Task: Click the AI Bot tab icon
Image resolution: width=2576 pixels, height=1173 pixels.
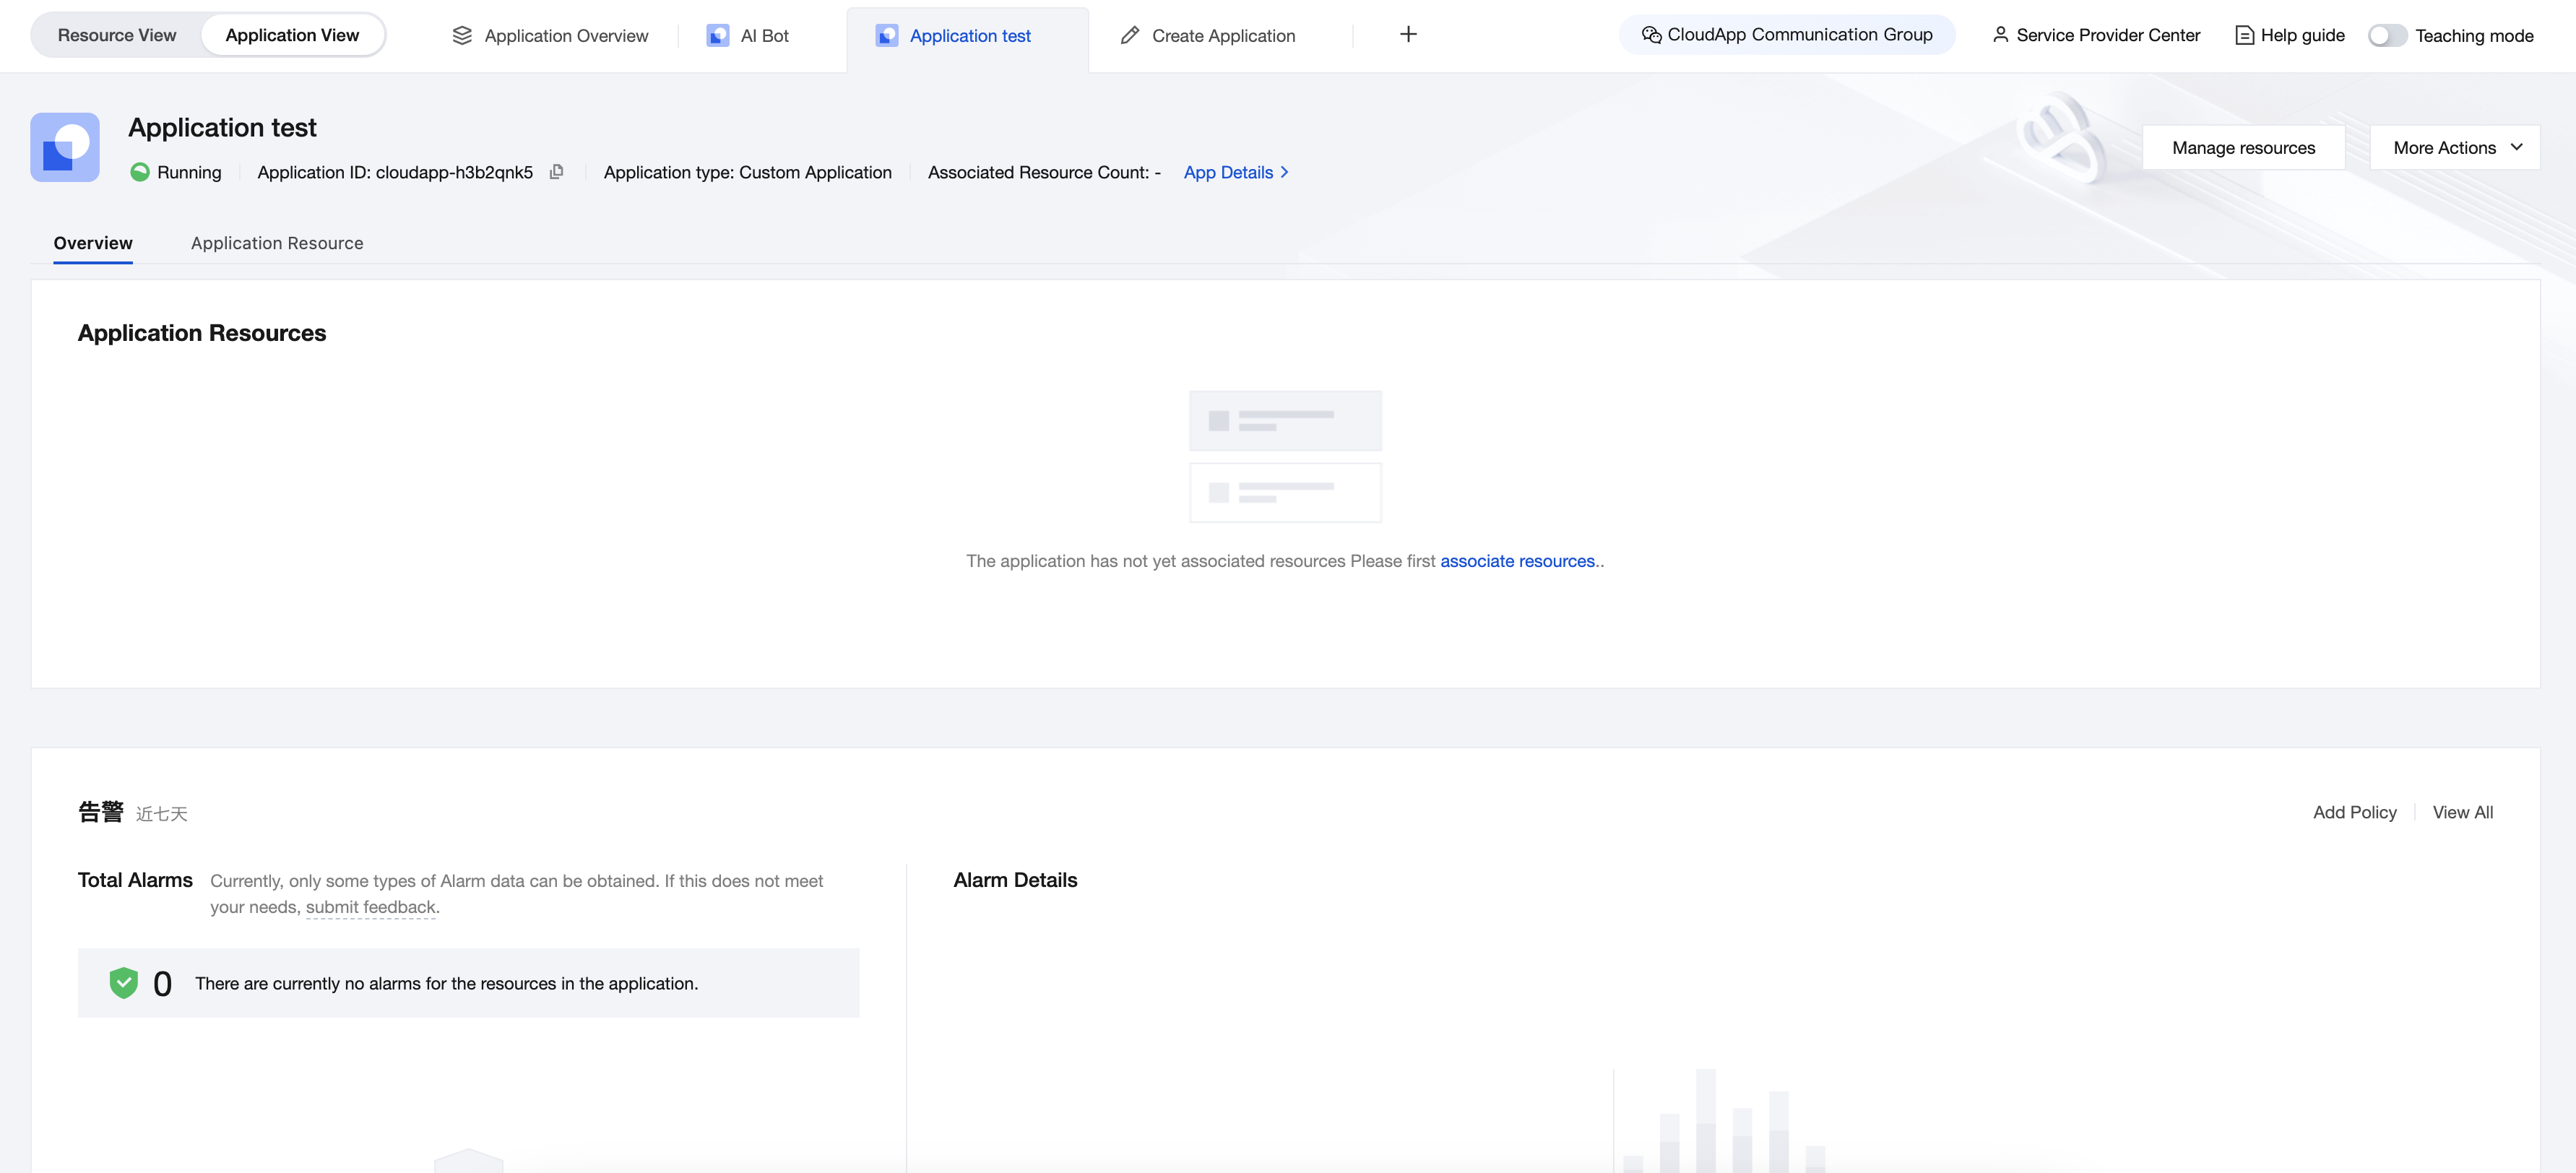Action: tap(717, 36)
